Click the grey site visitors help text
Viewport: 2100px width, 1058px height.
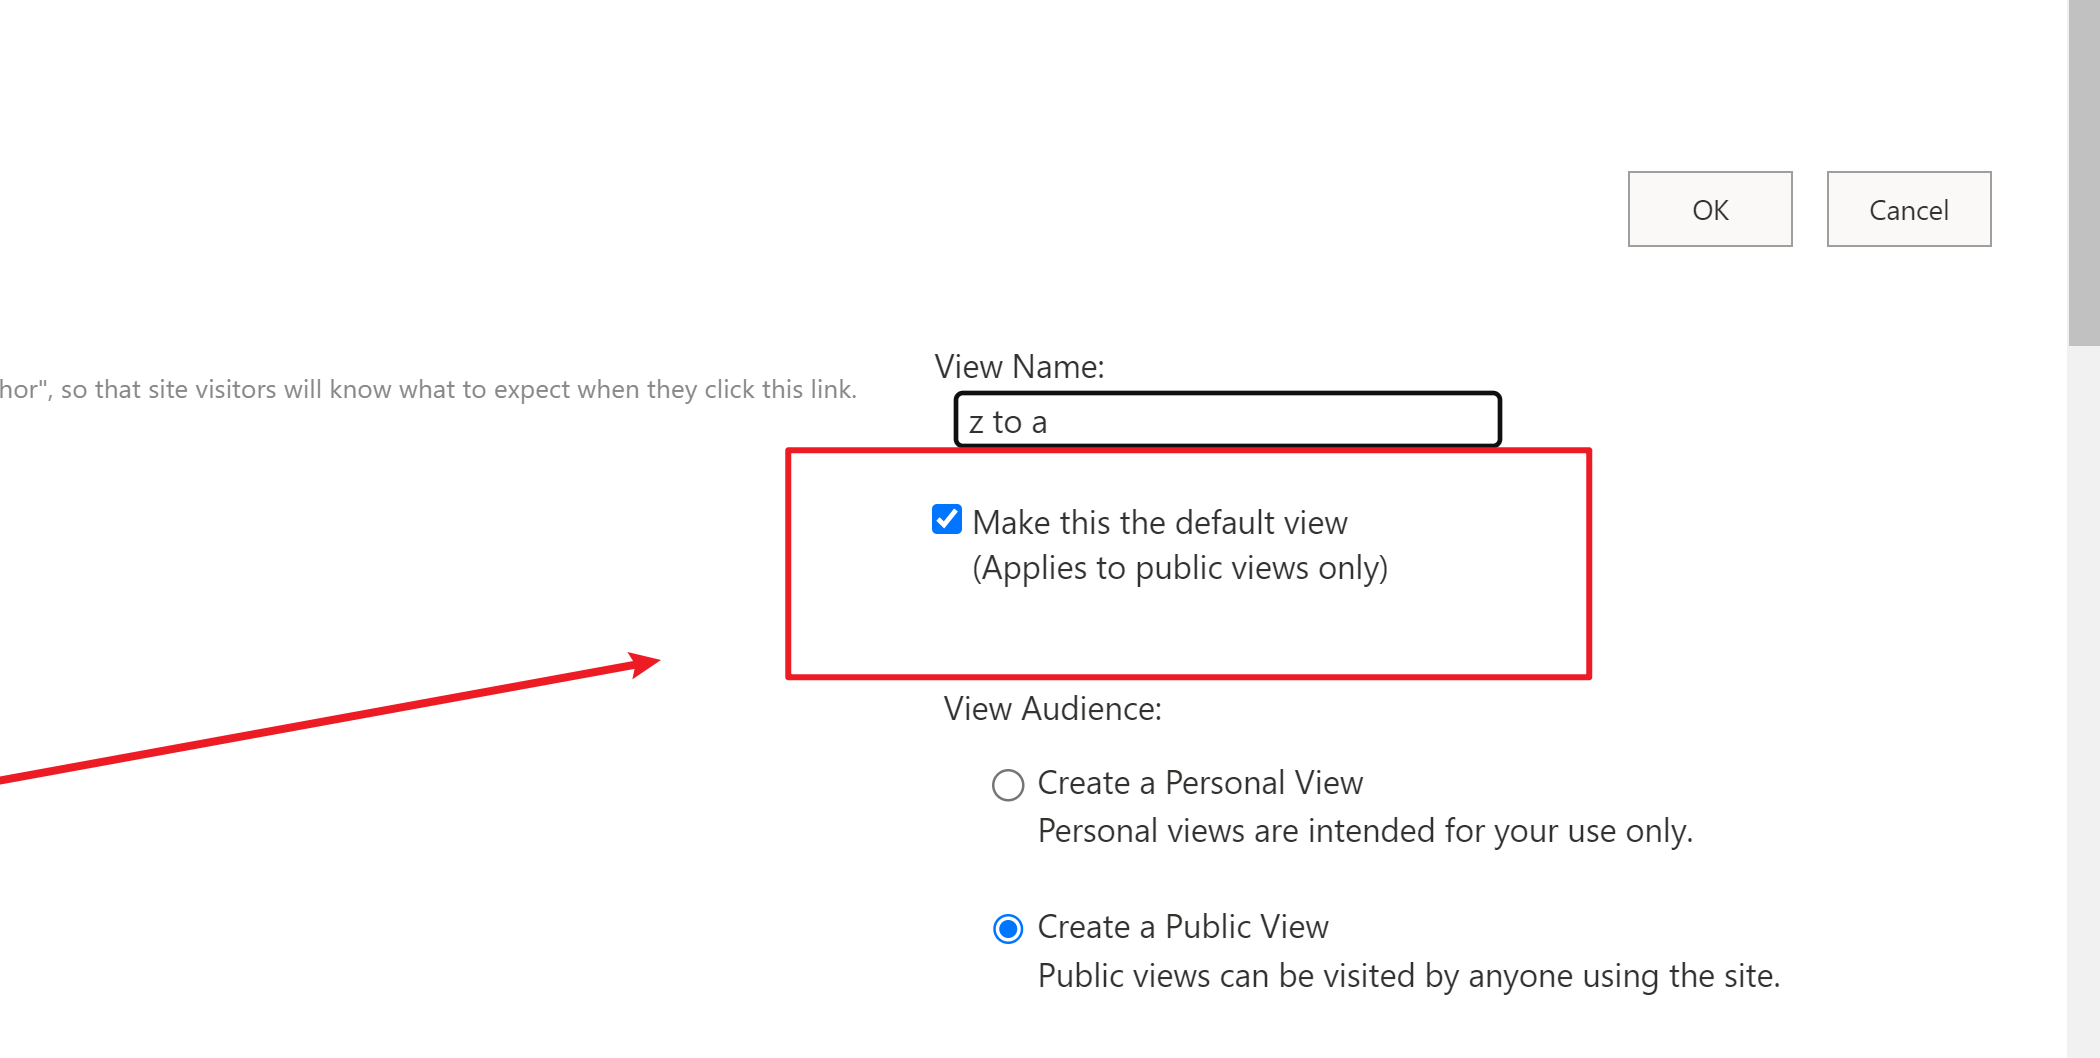tap(428, 389)
